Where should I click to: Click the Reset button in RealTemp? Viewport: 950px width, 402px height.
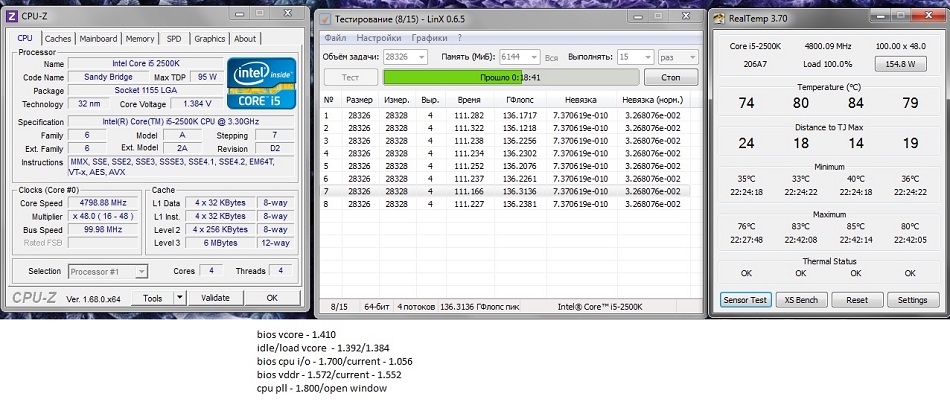[857, 300]
